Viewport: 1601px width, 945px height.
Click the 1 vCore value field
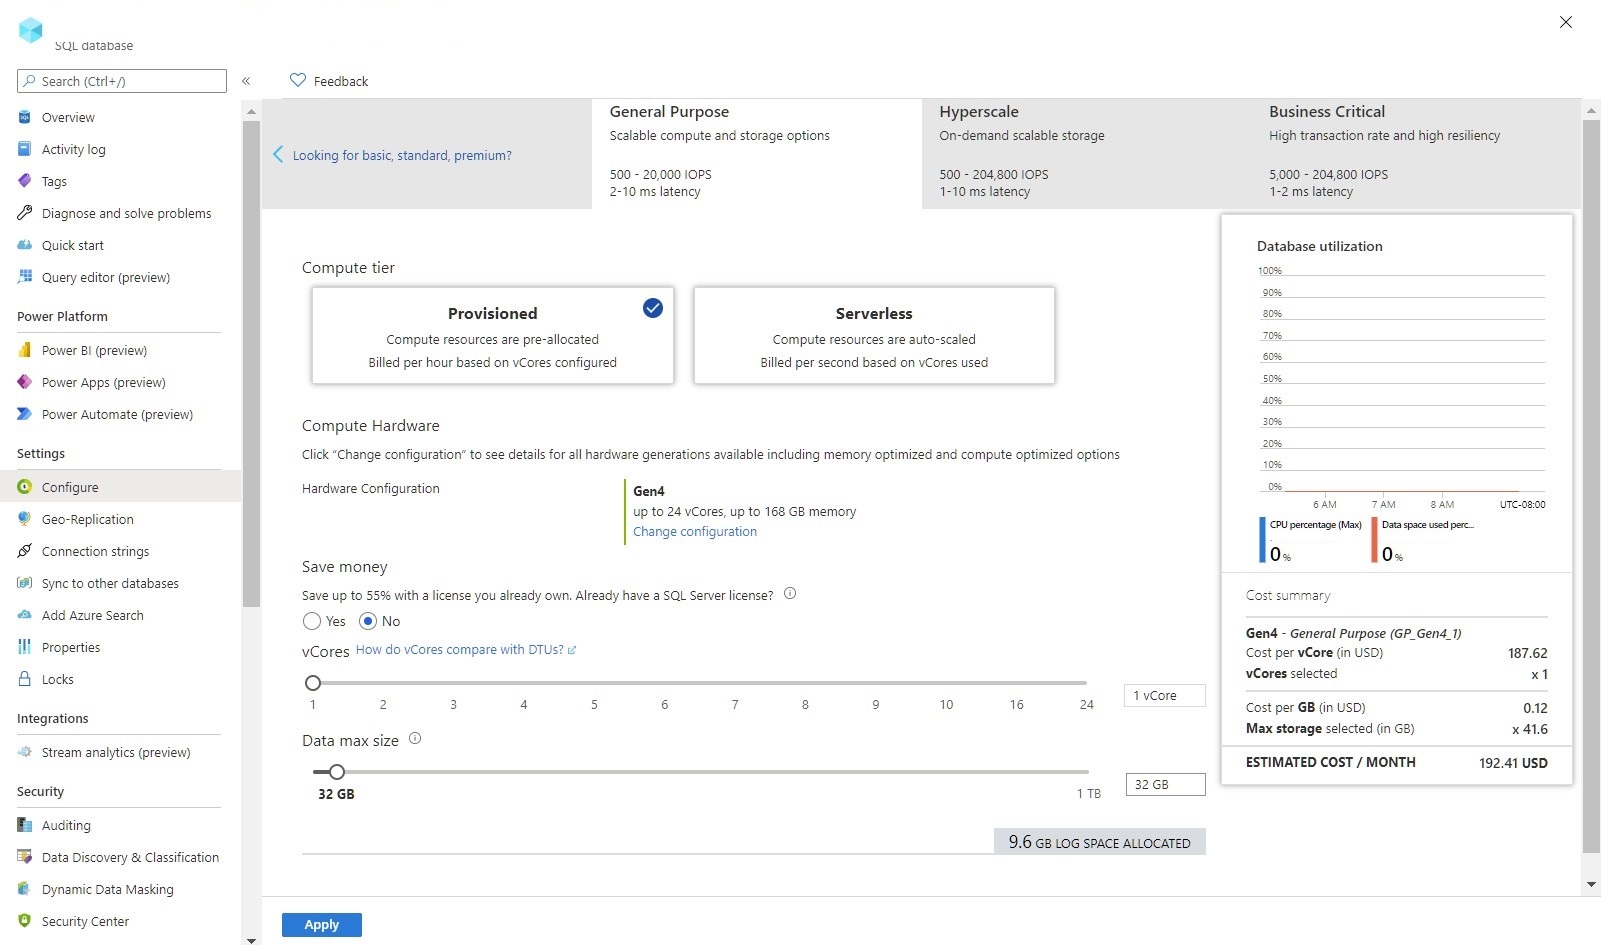pos(1165,695)
